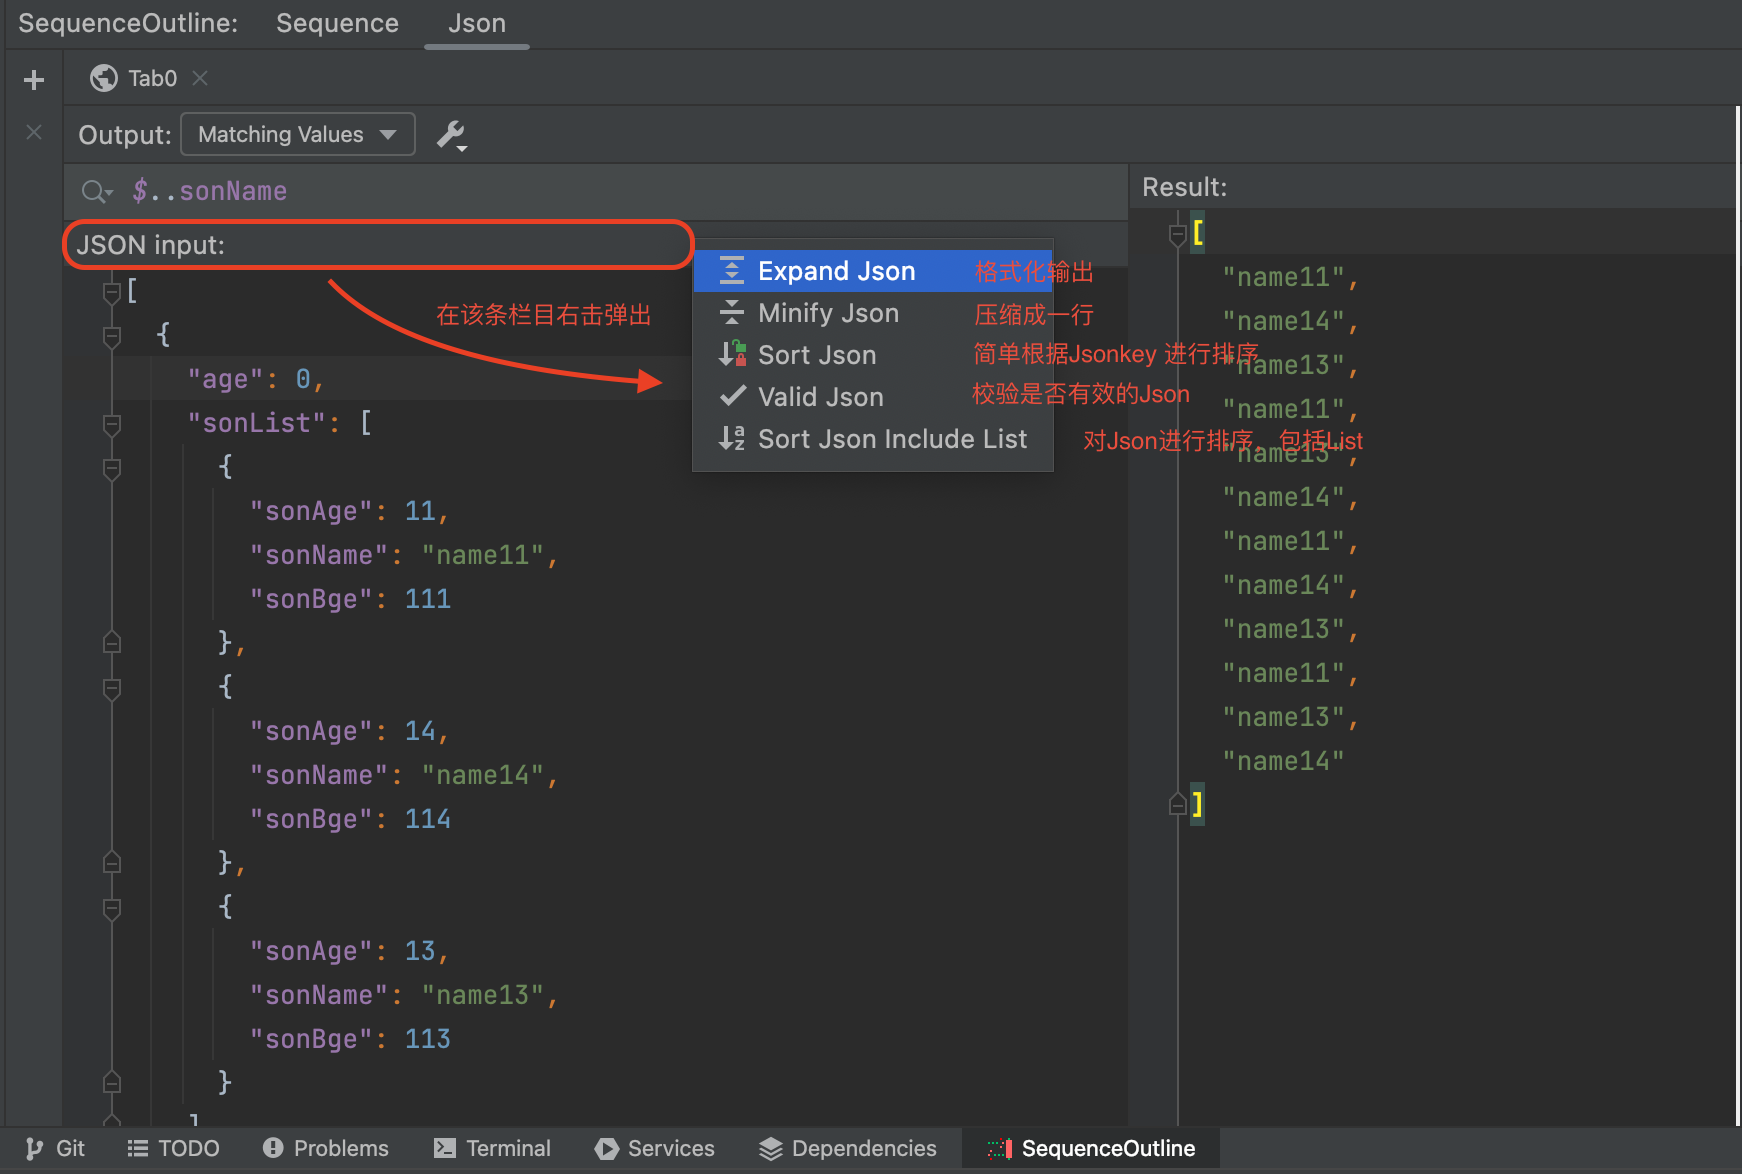The height and width of the screenshot is (1174, 1742).
Task: Click the SequenceOutline title label
Action: point(128,23)
